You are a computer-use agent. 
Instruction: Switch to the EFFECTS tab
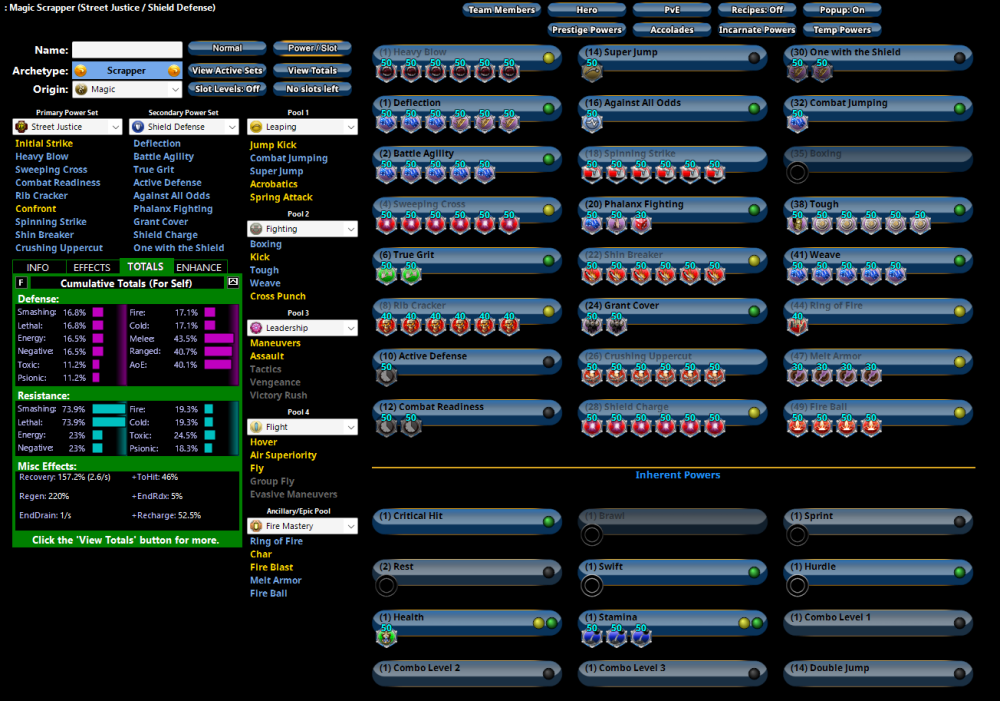[x=92, y=267]
